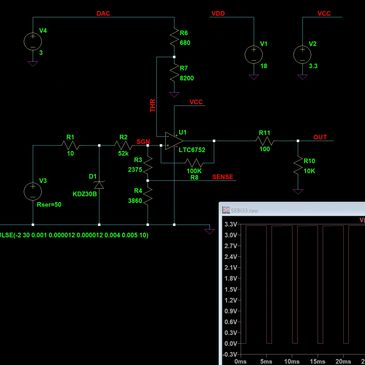The width and height of the screenshot is (365, 365).
Task: Click the SENSE net label
Action: pos(223,177)
